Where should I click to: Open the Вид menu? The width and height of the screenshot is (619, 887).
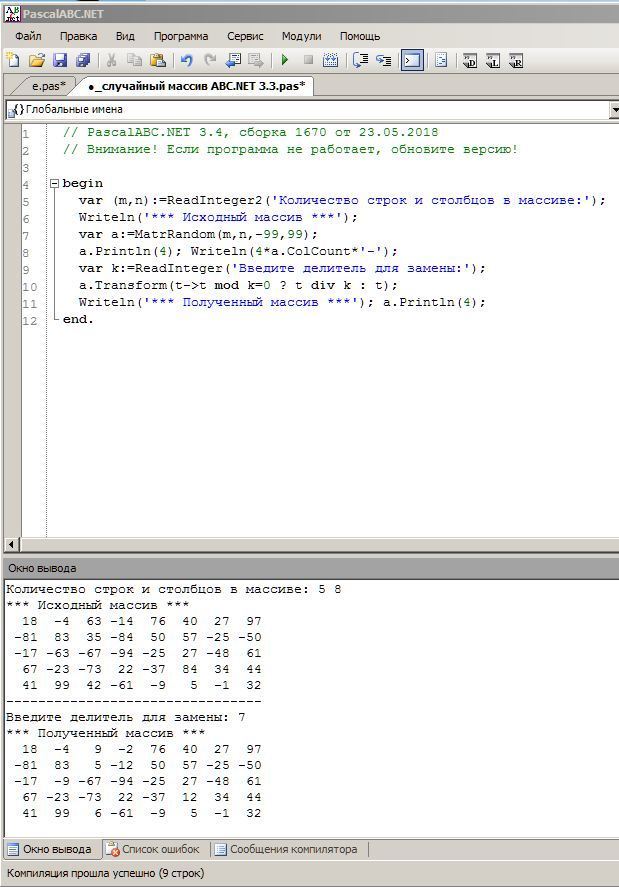point(125,36)
